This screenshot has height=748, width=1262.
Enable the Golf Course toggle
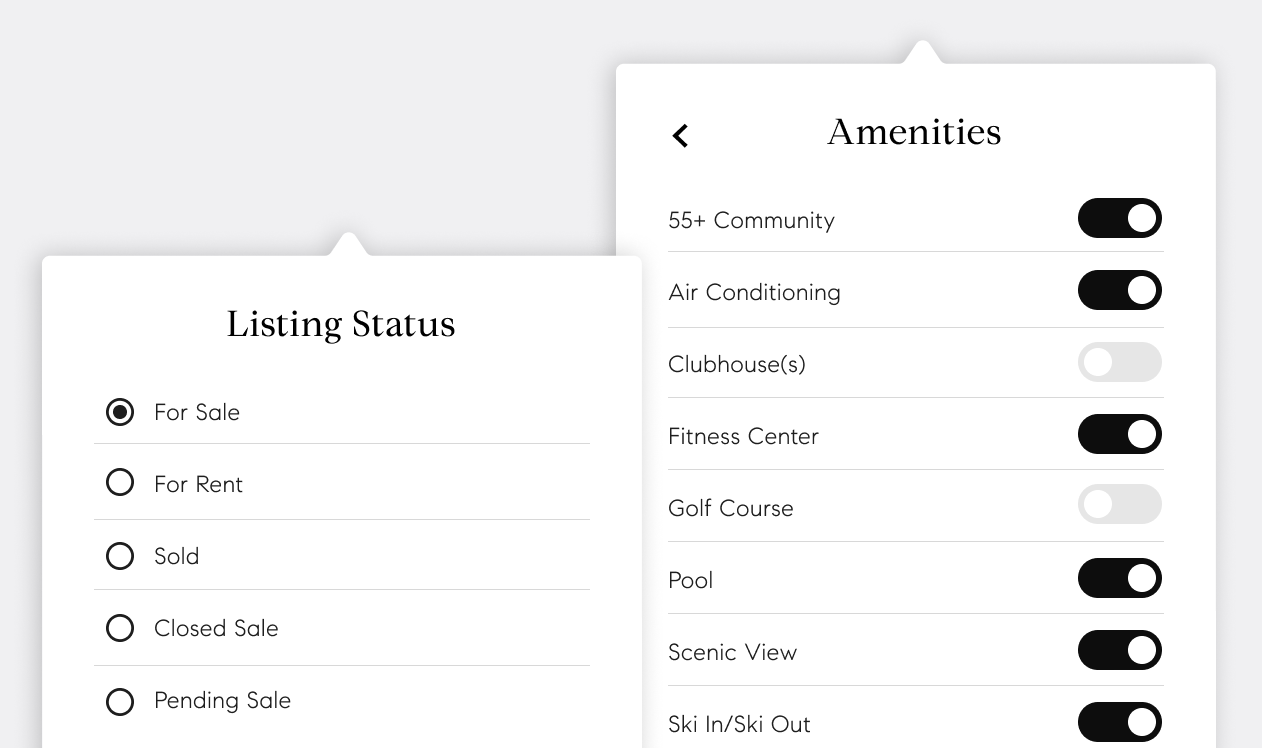coord(1119,505)
